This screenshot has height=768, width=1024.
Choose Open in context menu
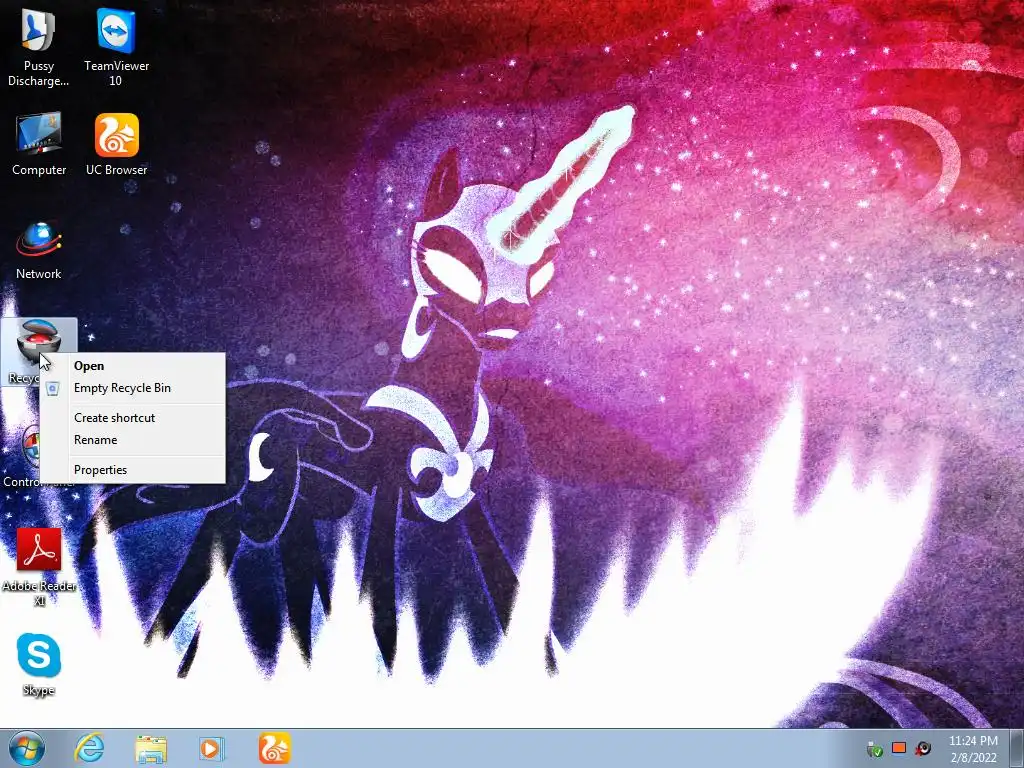133,366
